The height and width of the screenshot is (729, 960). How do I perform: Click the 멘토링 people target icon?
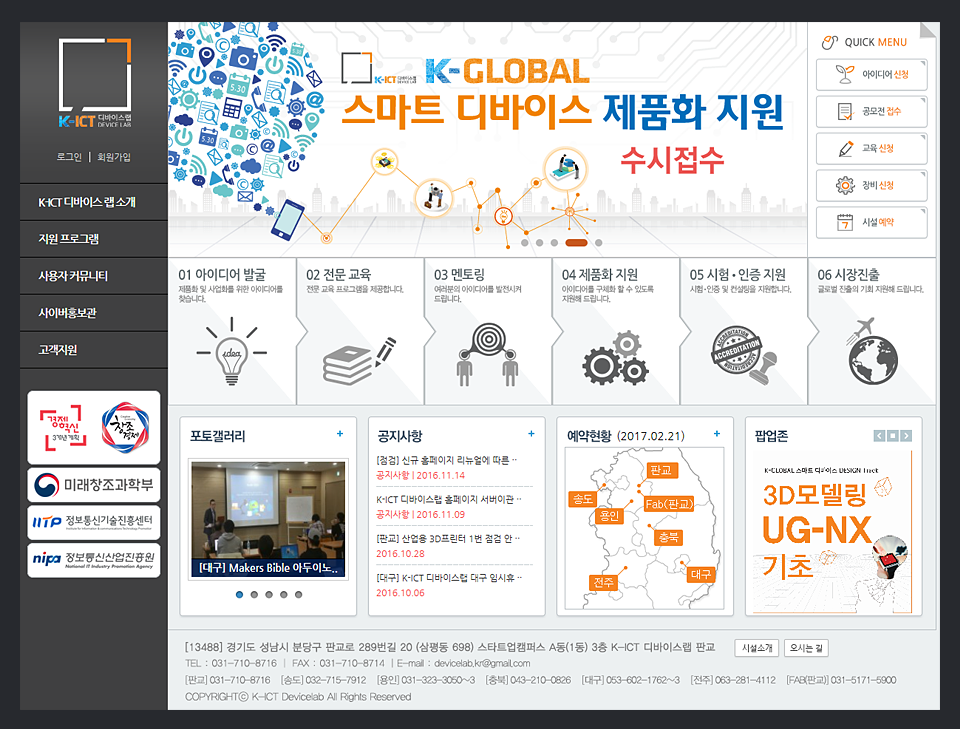point(487,354)
